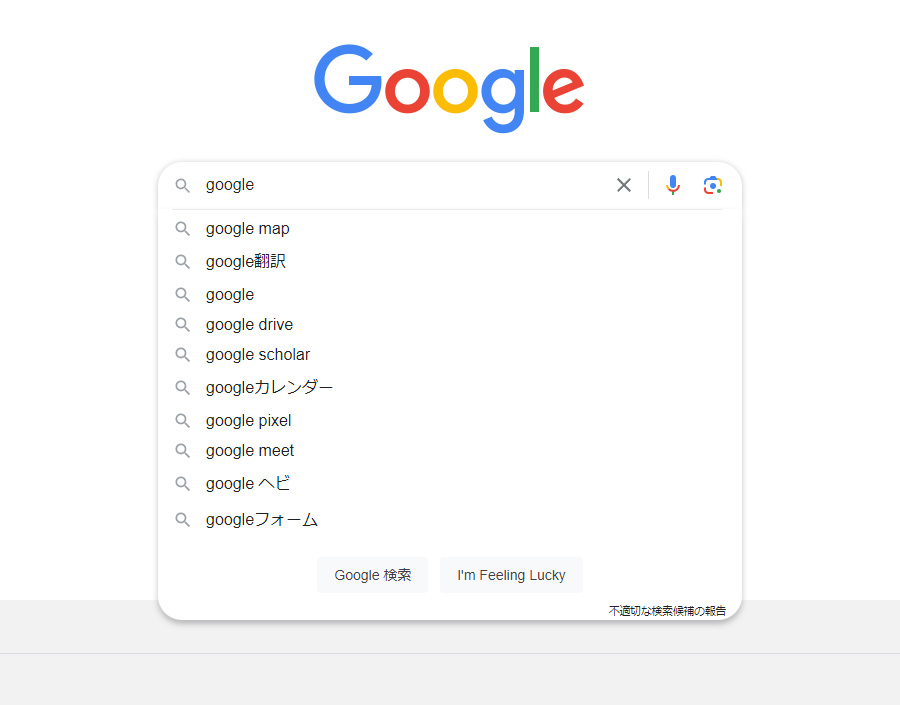Viewport: 900px width, 705px height.
Task: Click magnifier icon beside "google map"
Action: tap(182, 229)
